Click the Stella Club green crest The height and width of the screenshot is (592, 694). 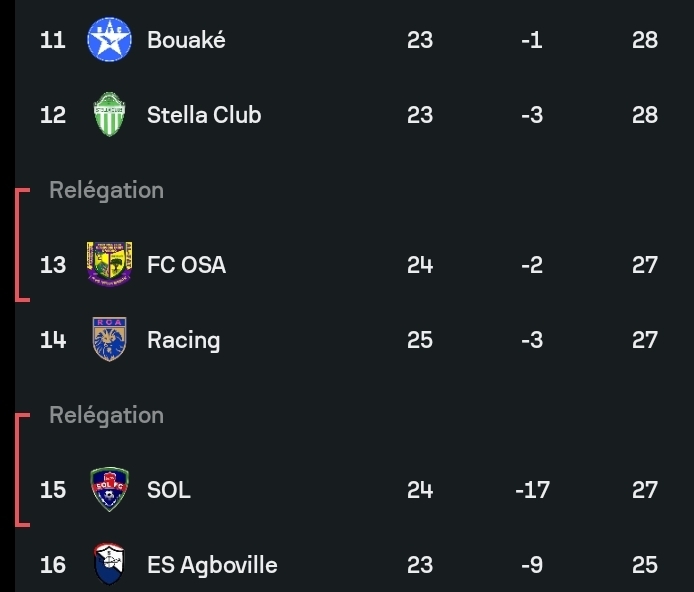[x=109, y=115]
